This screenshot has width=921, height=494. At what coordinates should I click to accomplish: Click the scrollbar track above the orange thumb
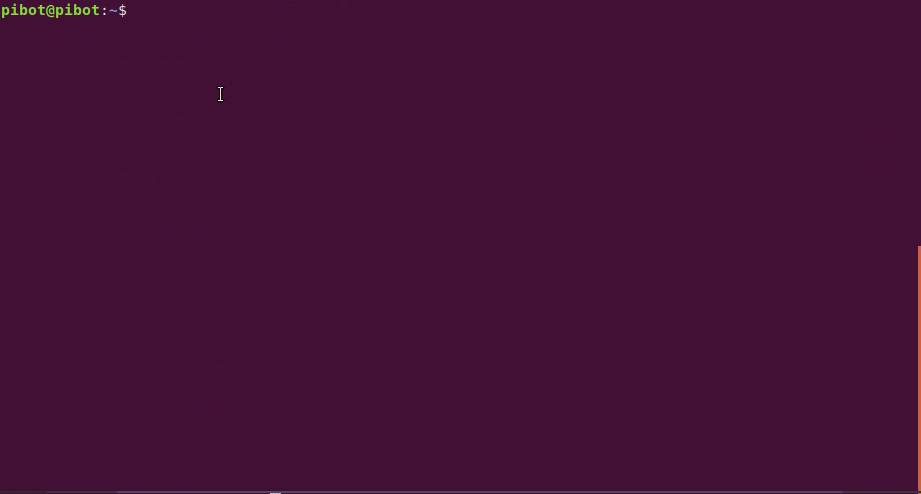point(919,123)
